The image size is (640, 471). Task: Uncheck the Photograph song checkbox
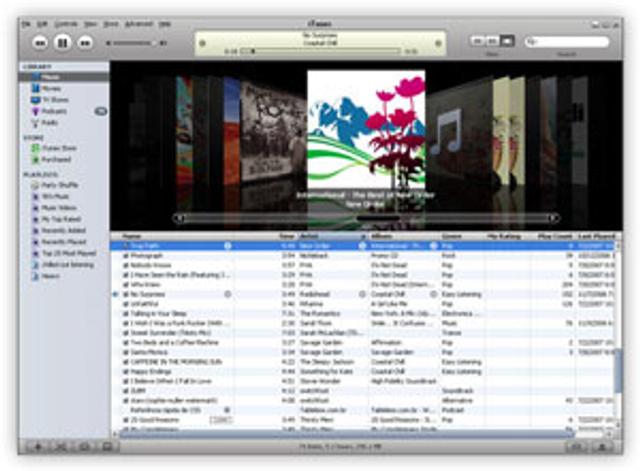(126, 256)
